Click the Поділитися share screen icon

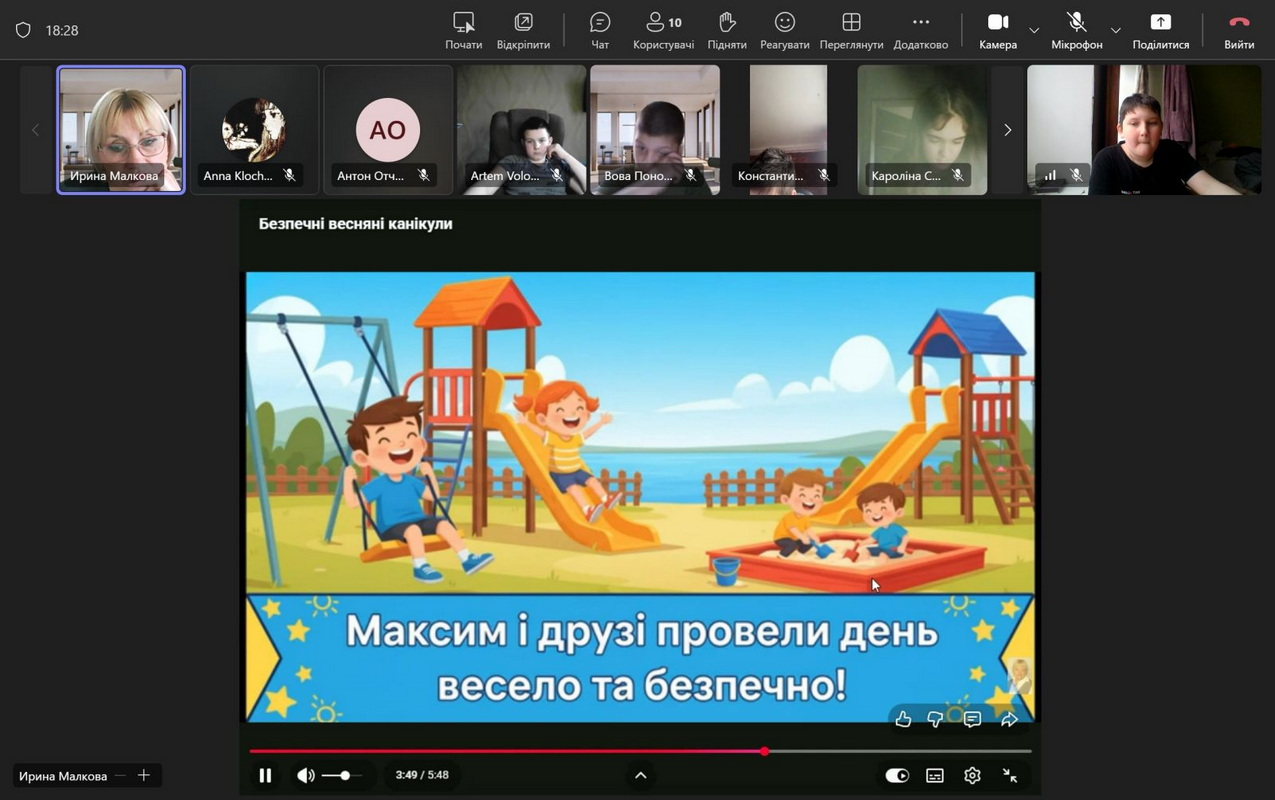click(1160, 23)
